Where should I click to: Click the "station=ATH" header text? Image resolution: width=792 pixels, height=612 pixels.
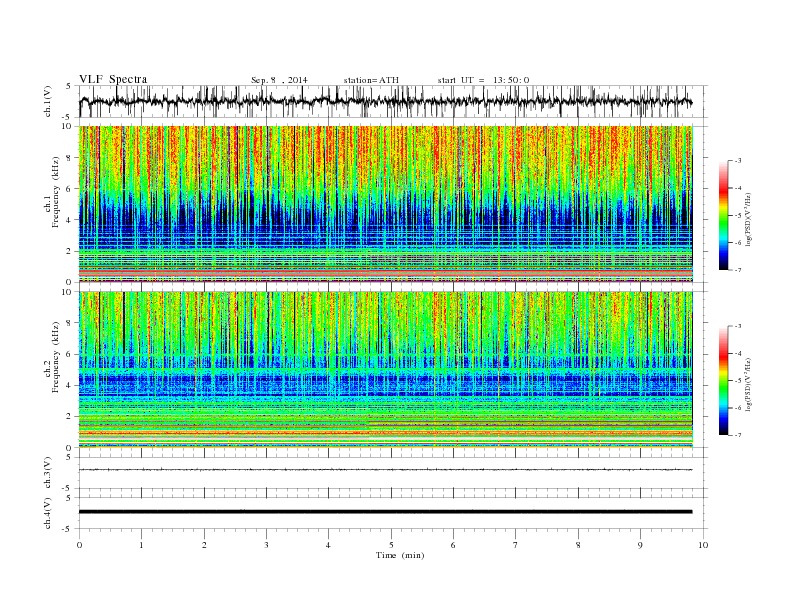(x=371, y=80)
